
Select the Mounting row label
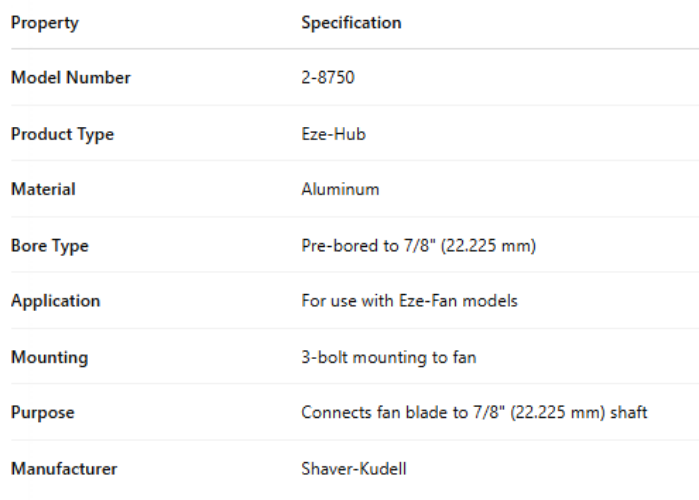[x=49, y=357]
